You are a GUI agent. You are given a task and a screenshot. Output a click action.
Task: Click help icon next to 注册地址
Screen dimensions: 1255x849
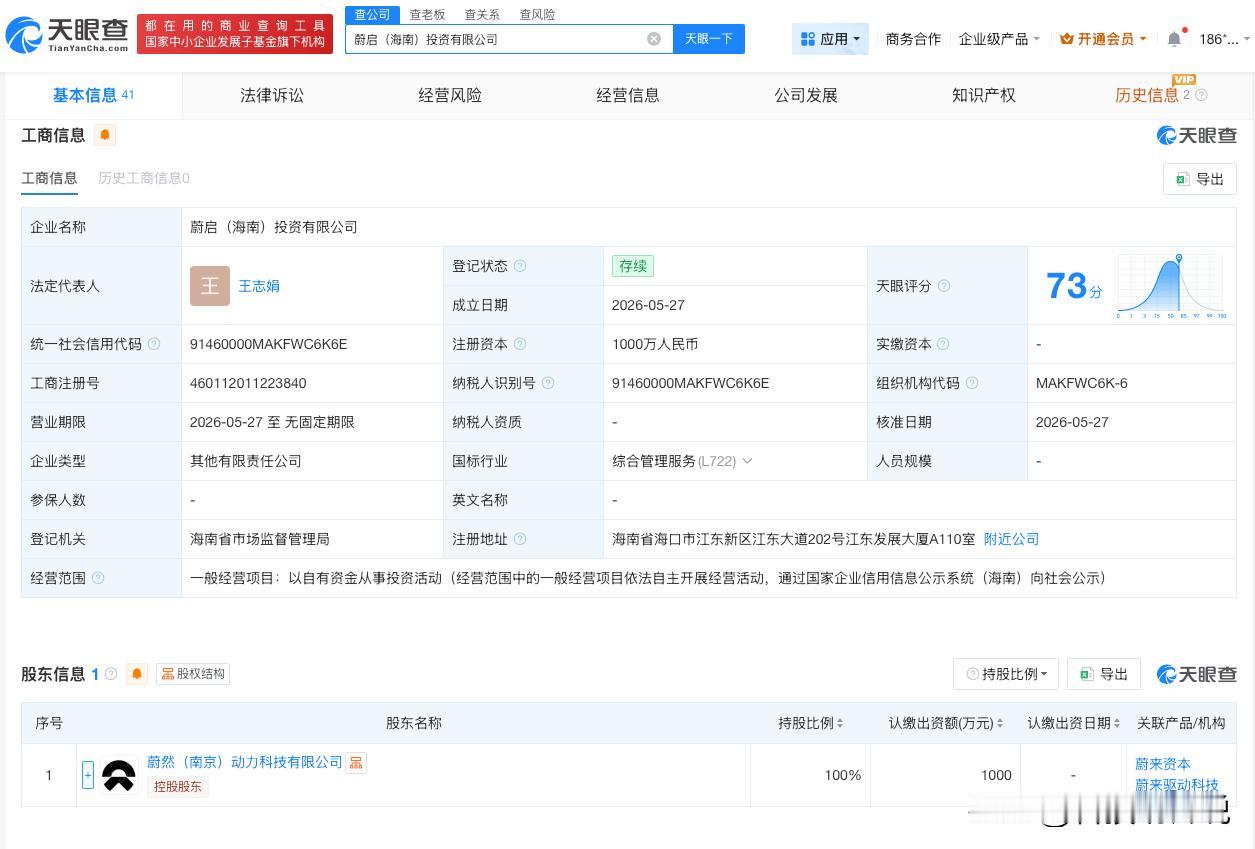520,539
